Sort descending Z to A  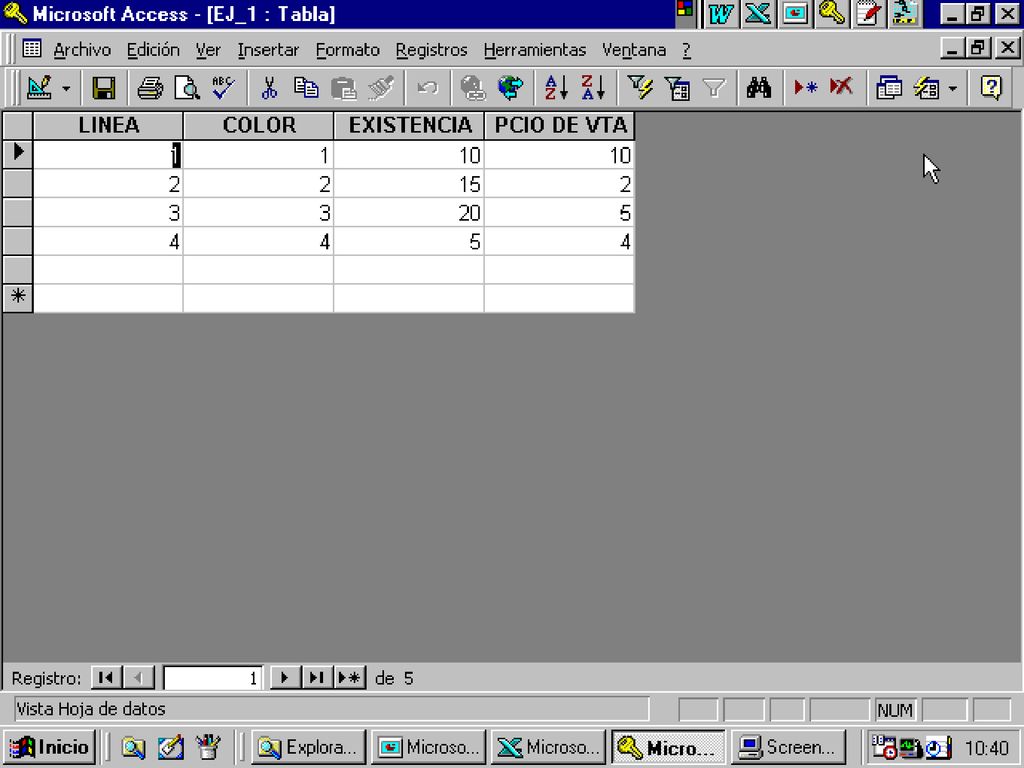coord(593,88)
